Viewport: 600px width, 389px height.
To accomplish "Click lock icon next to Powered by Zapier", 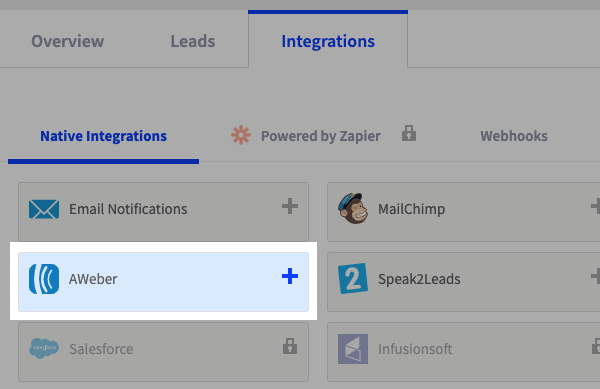I will point(409,133).
